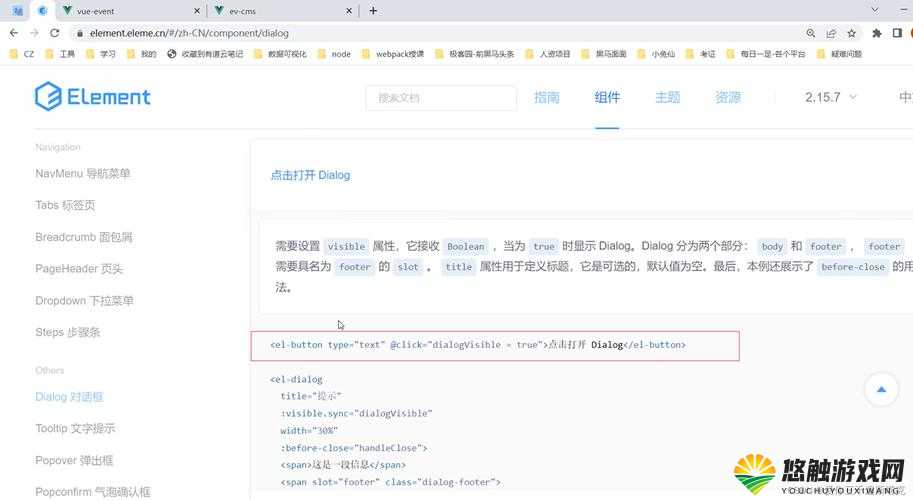The image size is (913, 500).
Task: Open Dropdown 下拉菜单 in sidebar
Action: pyautogui.click(x=84, y=300)
